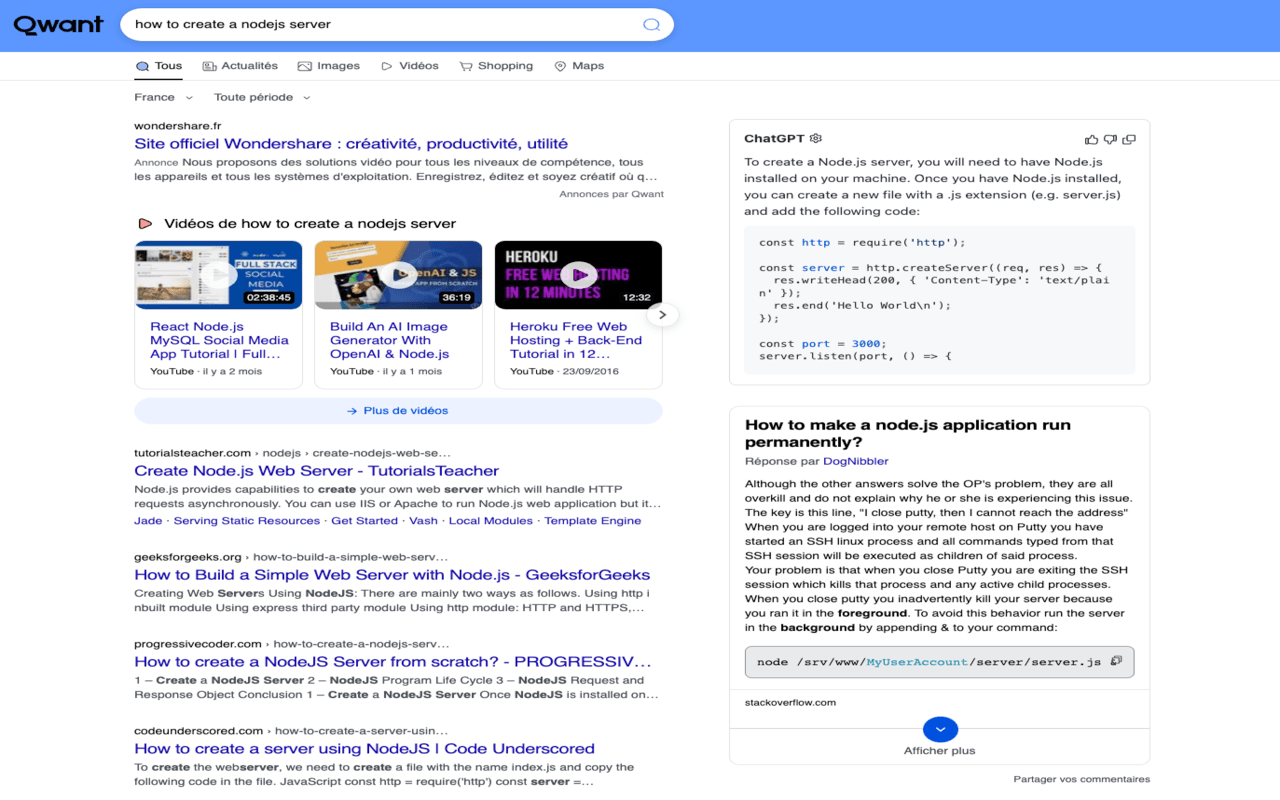1280x800 pixels.
Task: Click the Jade sitelink
Action: [148, 521]
